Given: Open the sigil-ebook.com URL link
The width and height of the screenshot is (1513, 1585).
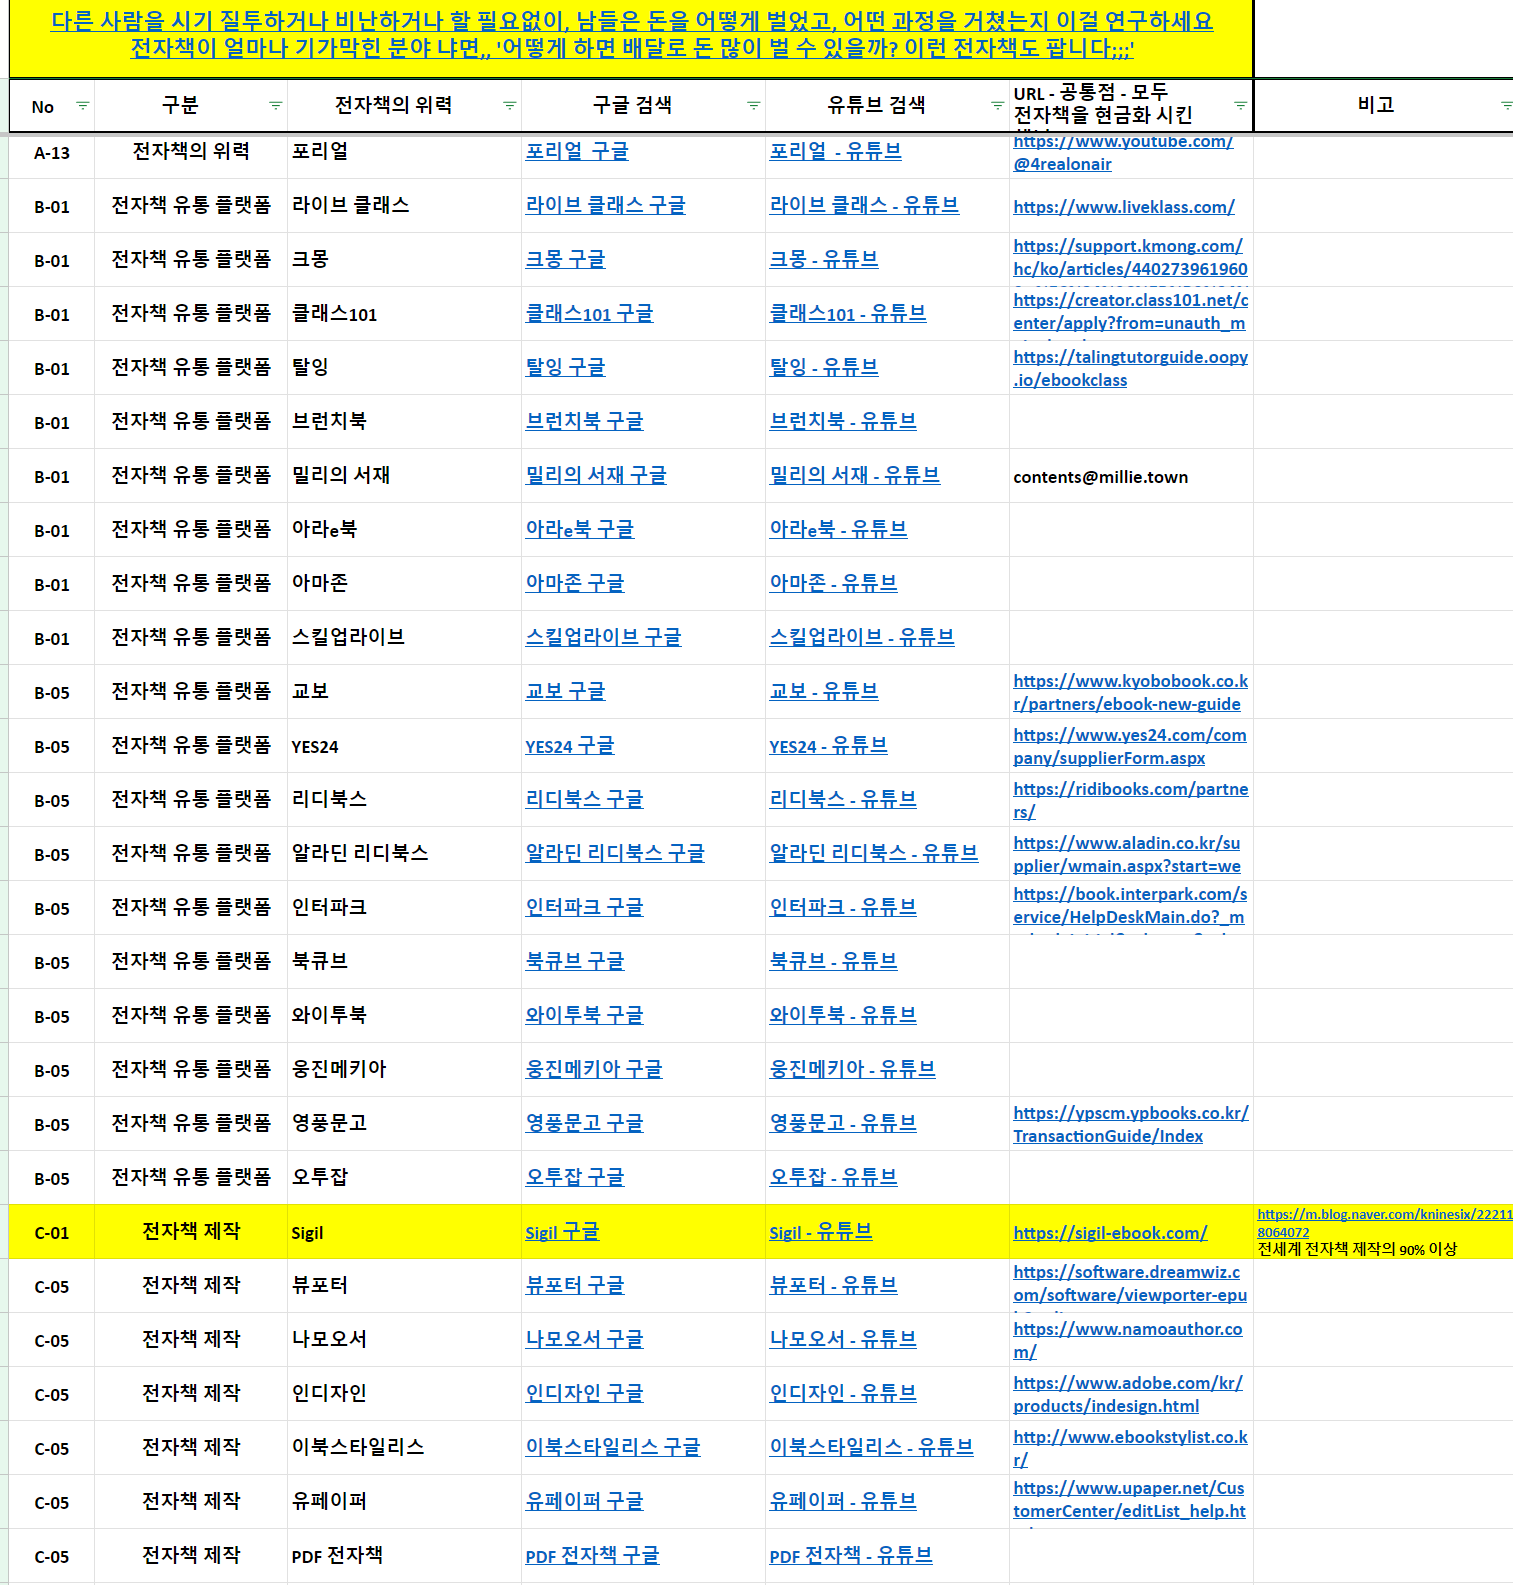Looking at the screenshot, I should click(1110, 1233).
